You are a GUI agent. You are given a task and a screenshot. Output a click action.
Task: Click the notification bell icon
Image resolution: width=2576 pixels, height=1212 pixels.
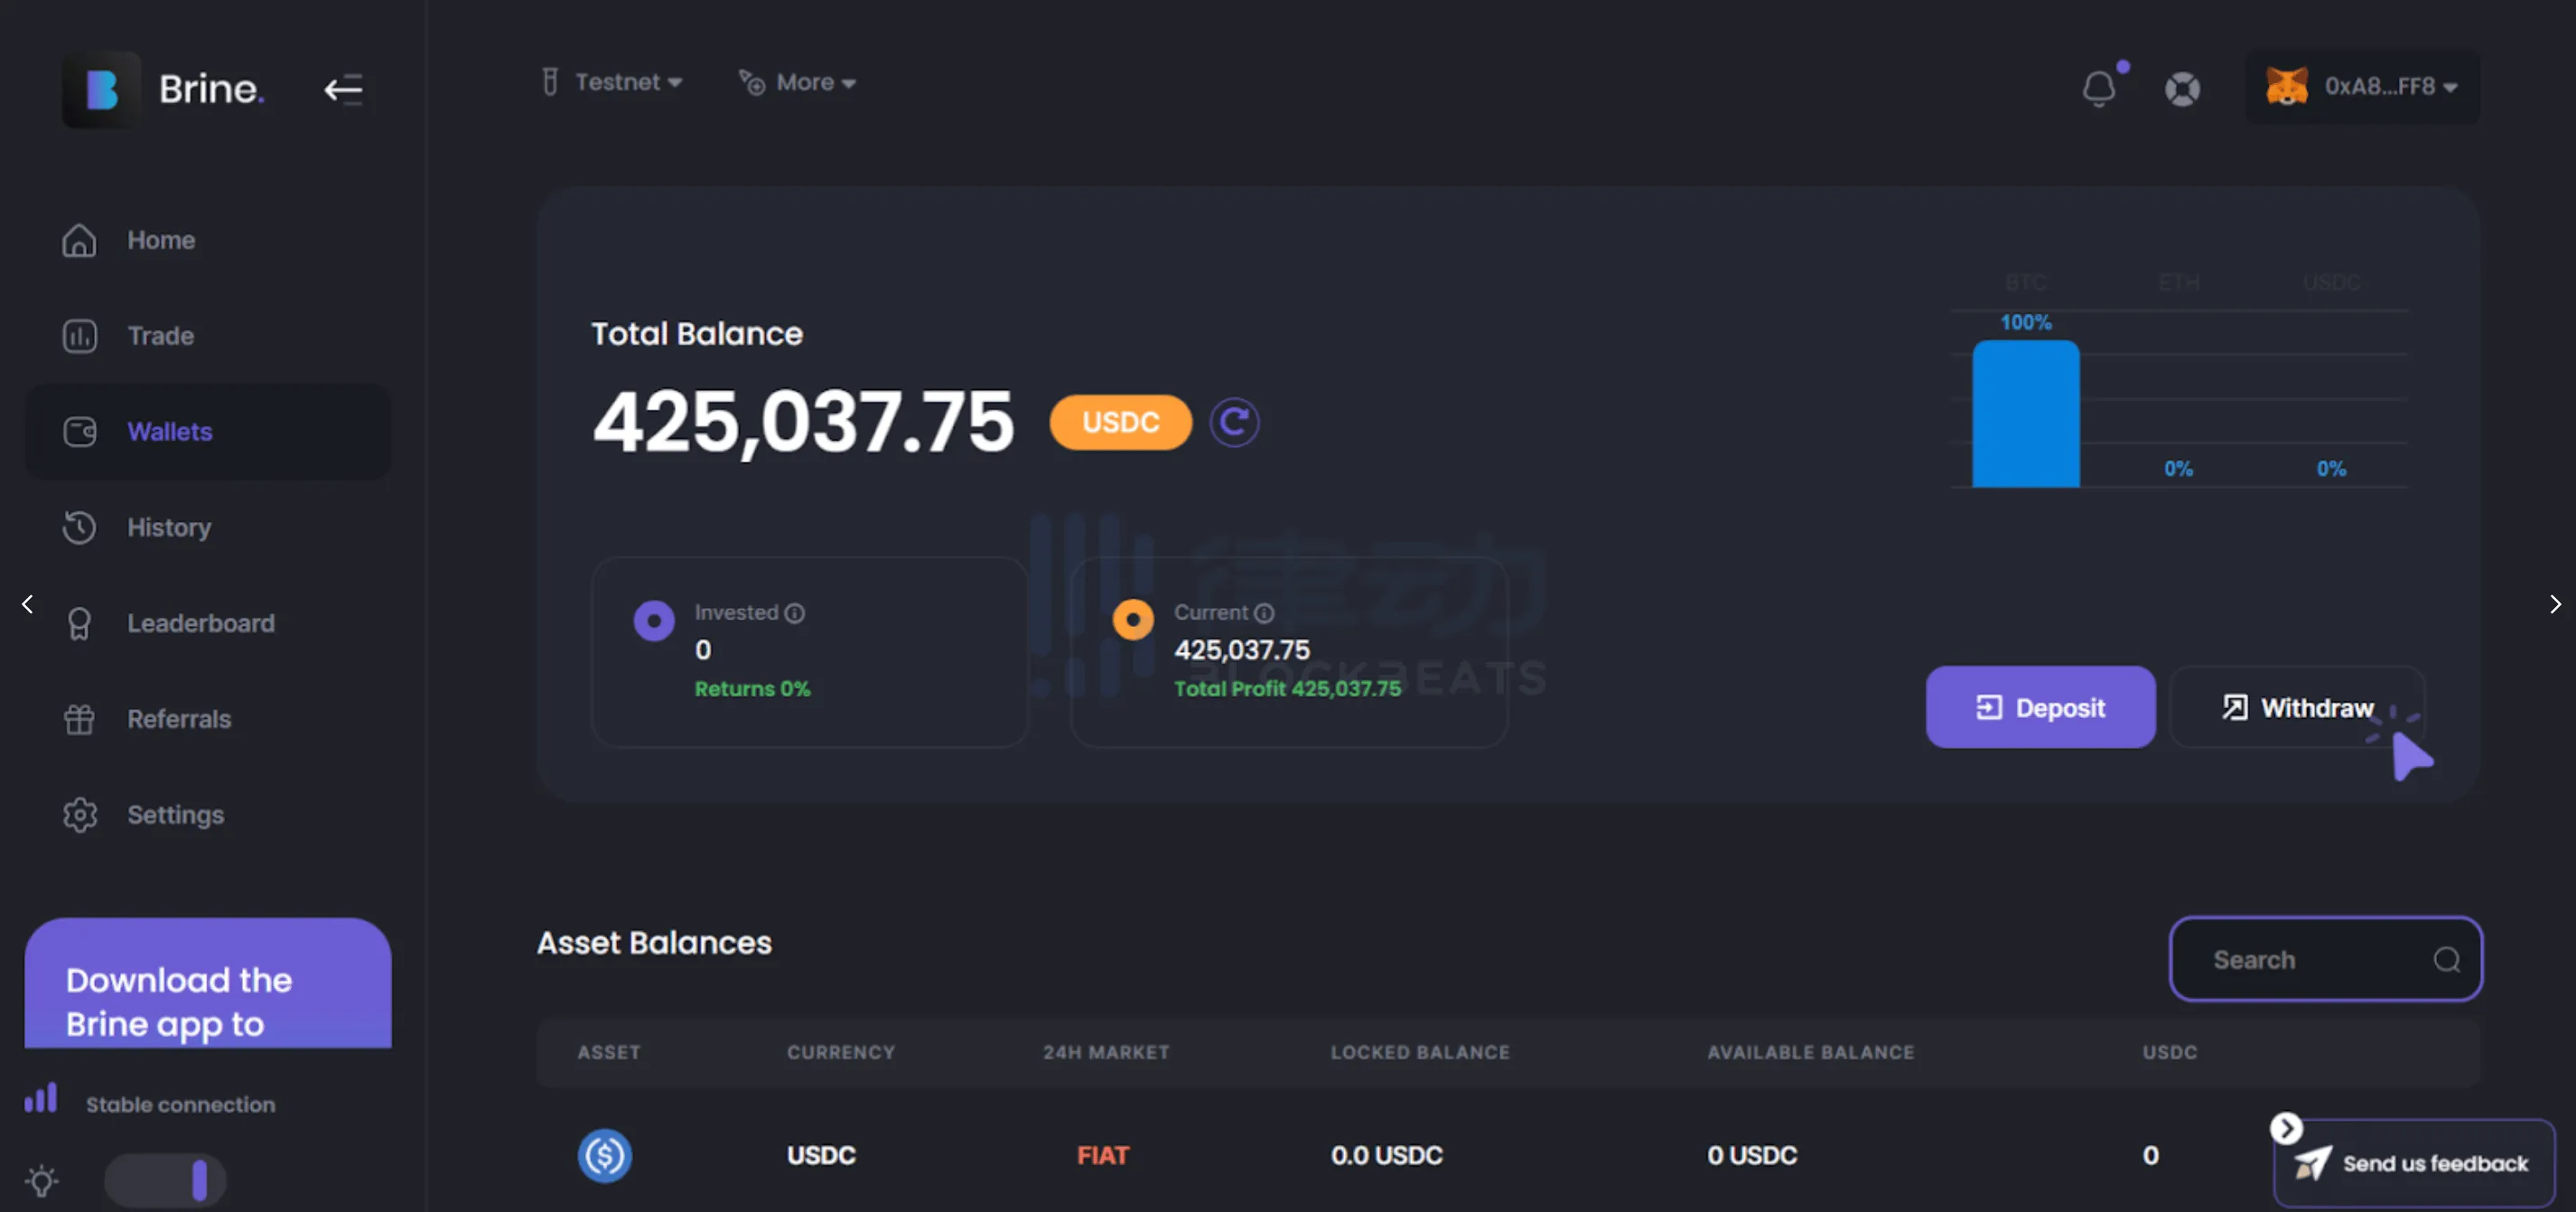pos(2098,88)
